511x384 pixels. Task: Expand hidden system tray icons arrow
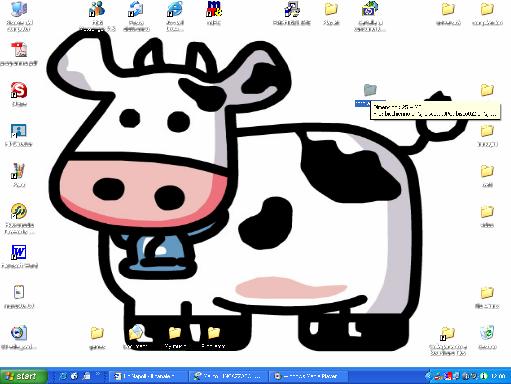pyautogui.click(x=429, y=376)
